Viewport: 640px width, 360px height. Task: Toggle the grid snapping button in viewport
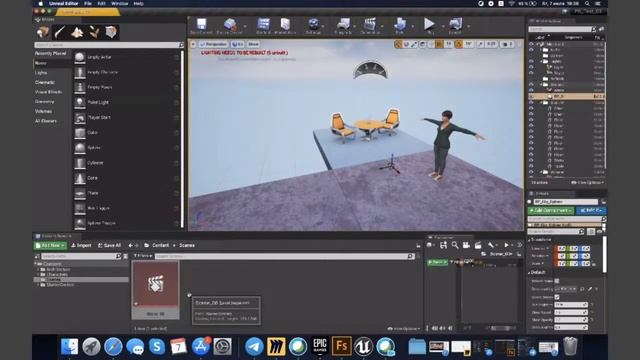coord(439,44)
